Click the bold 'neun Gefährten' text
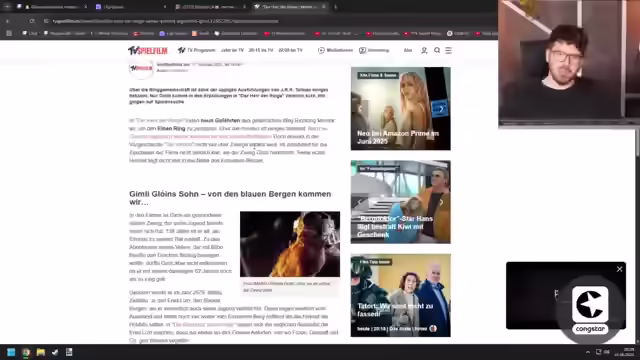This screenshot has width=640, height=360. coord(220,120)
